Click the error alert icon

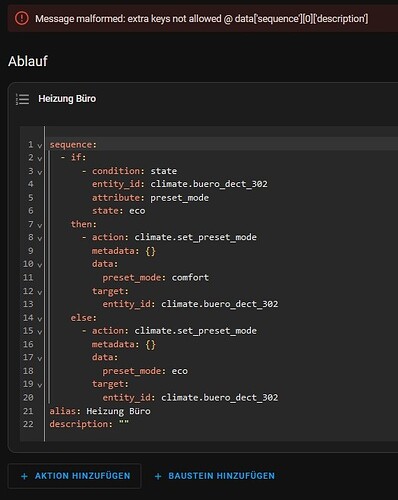point(22,18)
